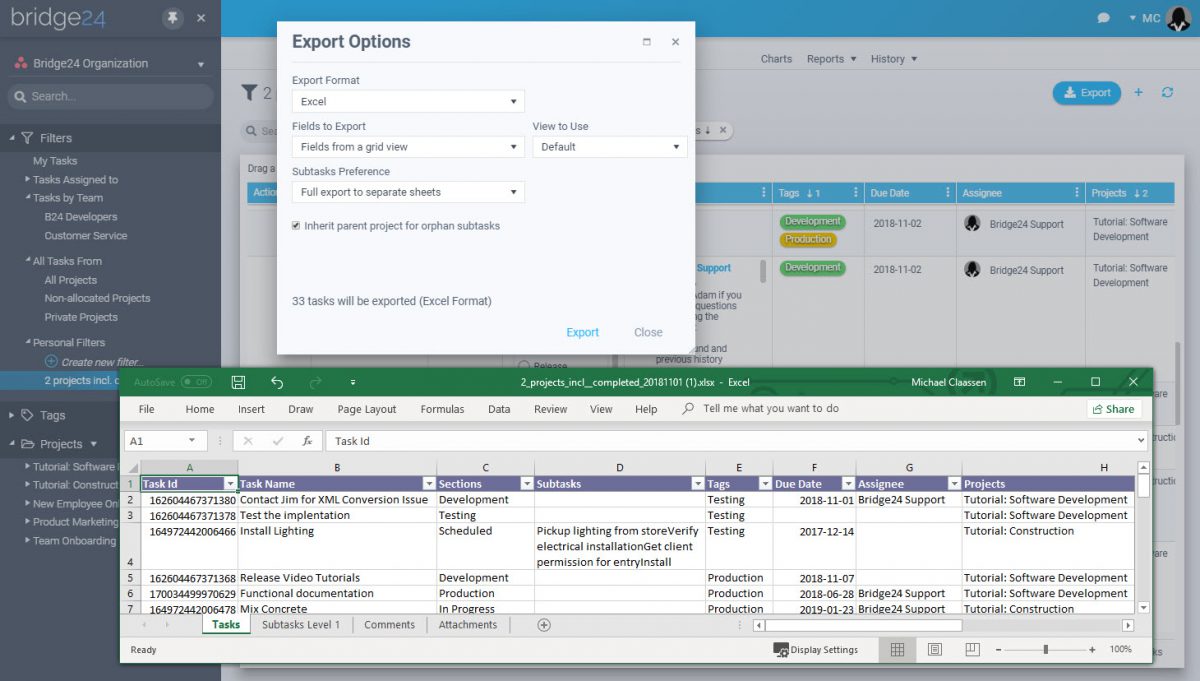Open Task Name column filter dropdown
This screenshot has height=681, width=1200.
click(428, 484)
